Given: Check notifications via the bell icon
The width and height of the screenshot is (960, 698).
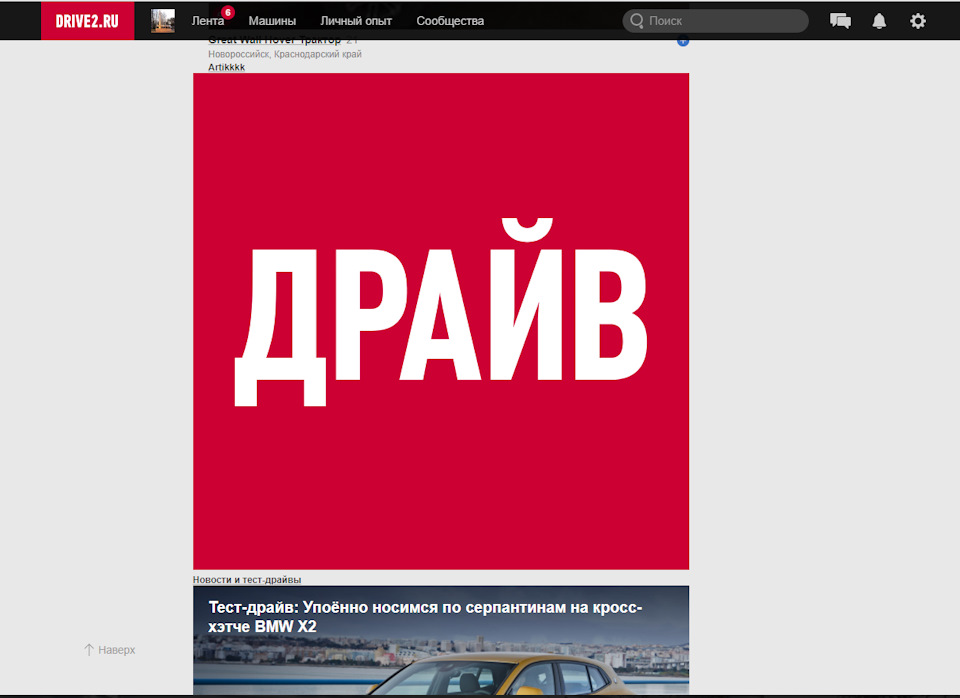Looking at the screenshot, I should pos(879,20).
